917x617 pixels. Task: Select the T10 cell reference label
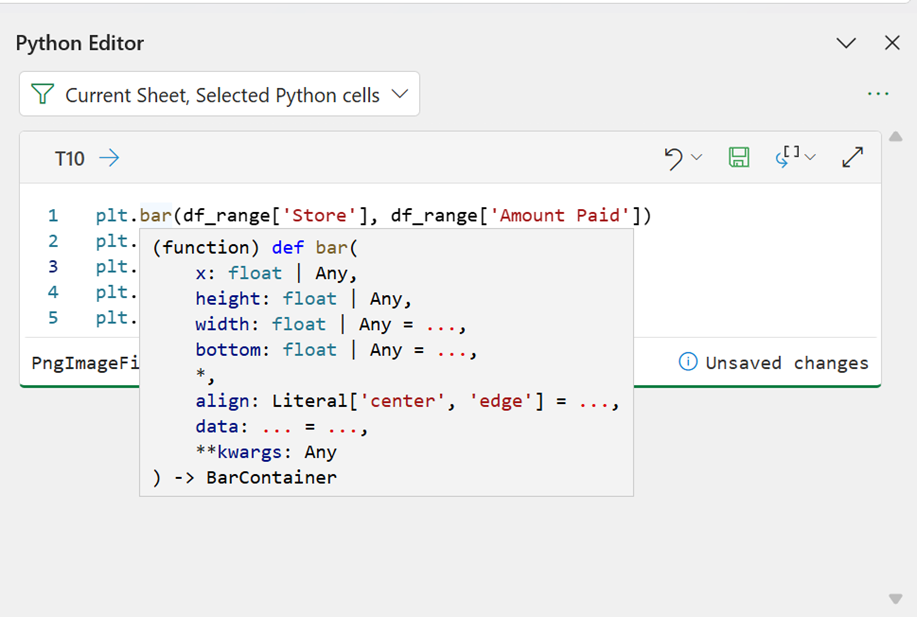(x=69, y=158)
